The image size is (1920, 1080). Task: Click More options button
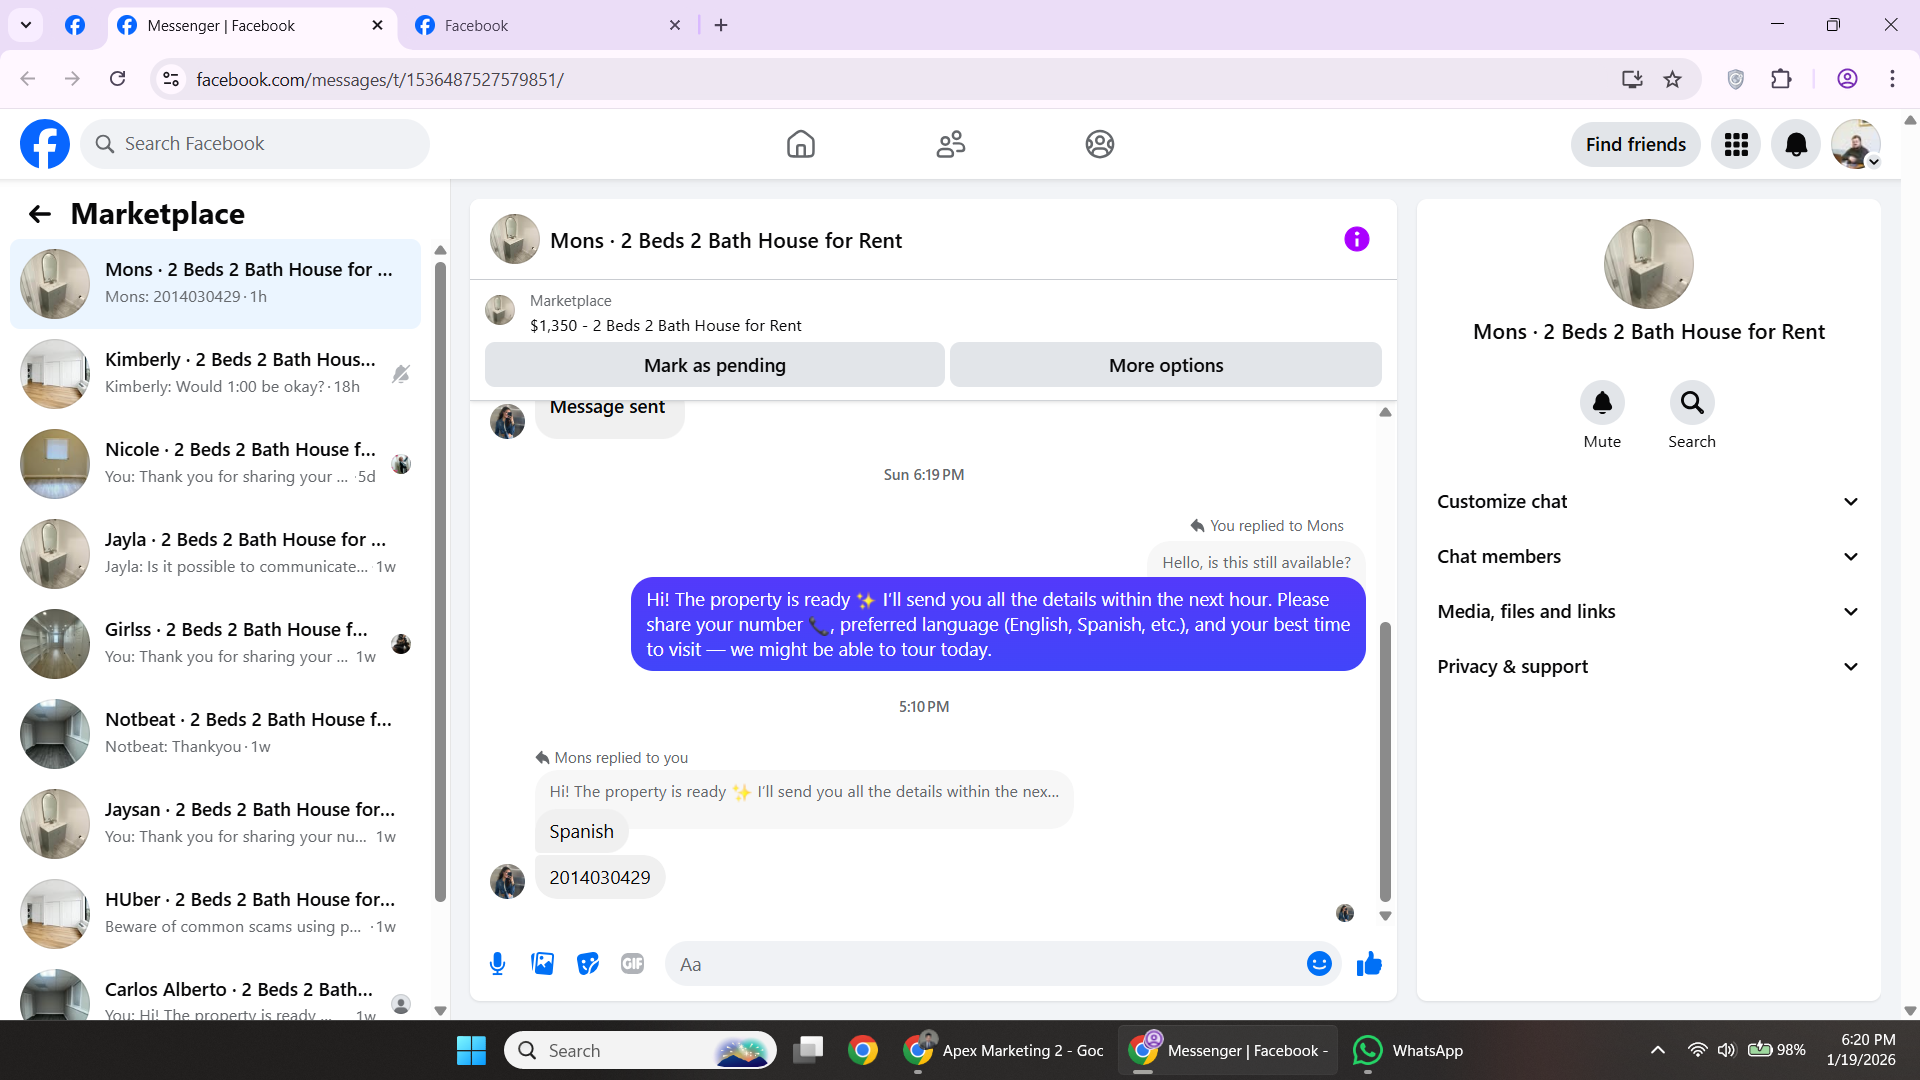[x=1165, y=366]
